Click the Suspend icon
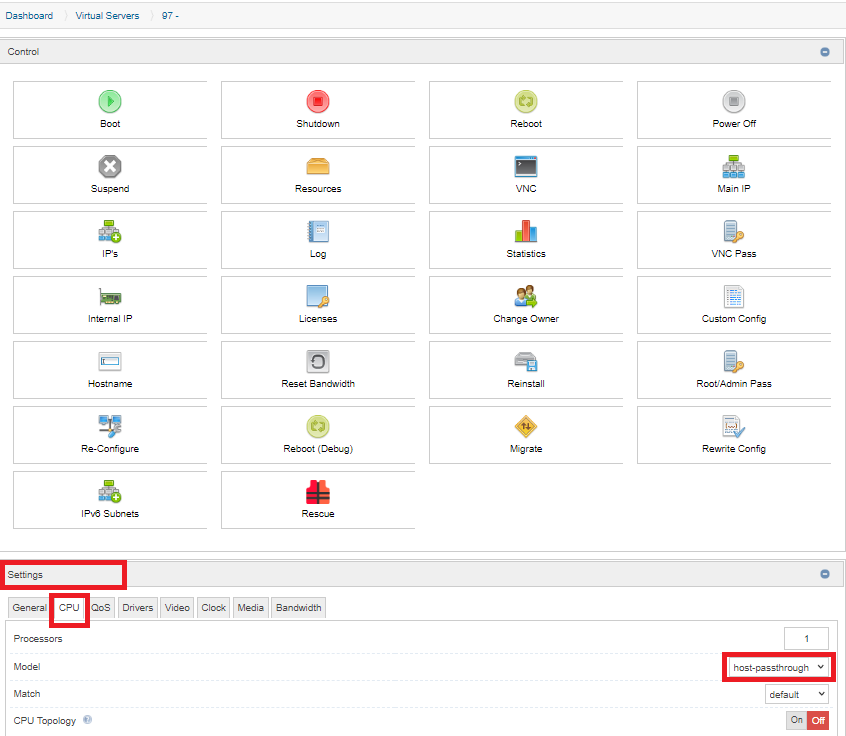 [x=110, y=166]
